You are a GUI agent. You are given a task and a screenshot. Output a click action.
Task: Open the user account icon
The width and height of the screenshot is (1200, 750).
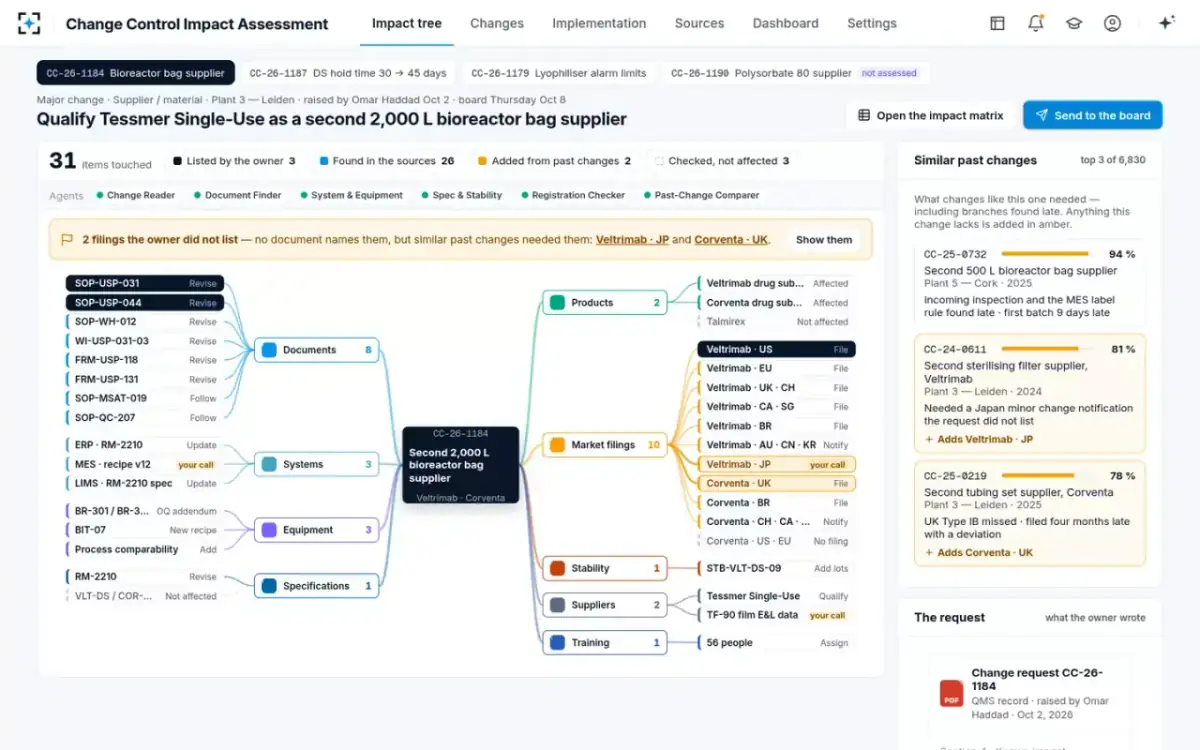coord(1112,23)
